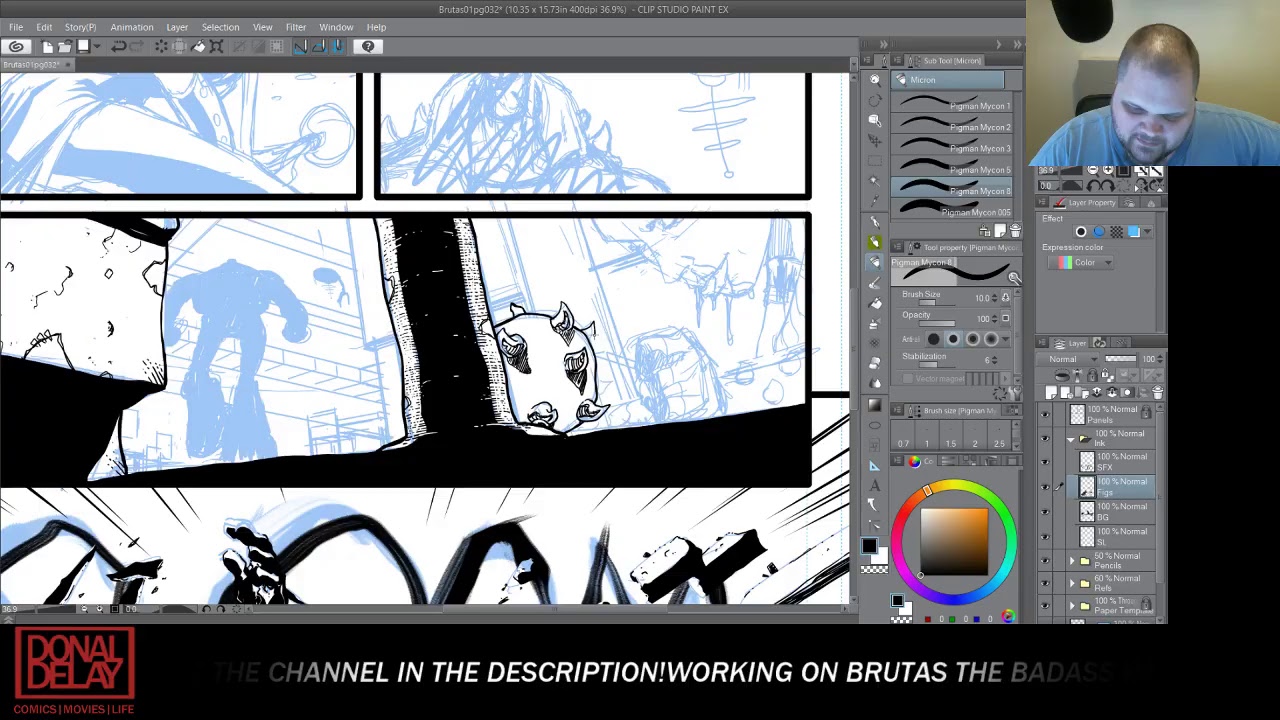Select the Magnifier zoom tool
Viewport: 1280px width, 720px height.
point(875,80)
